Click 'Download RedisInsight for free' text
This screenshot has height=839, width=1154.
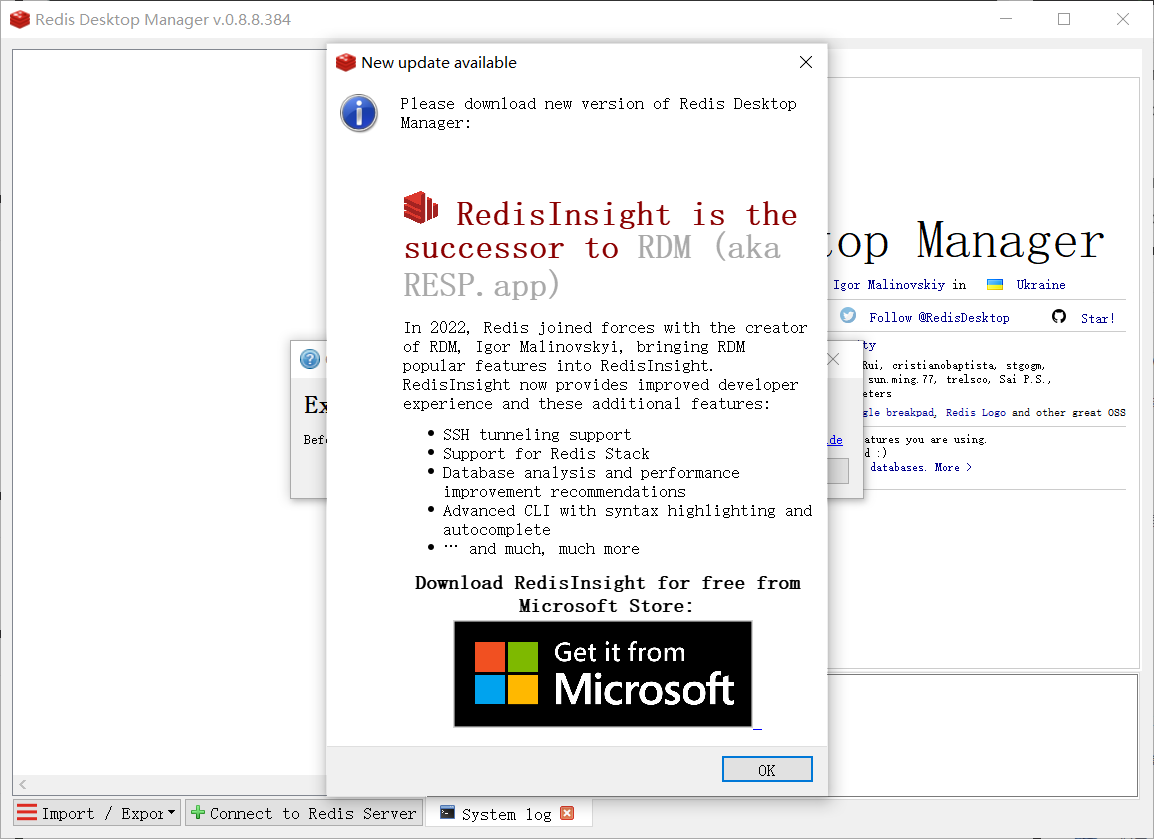[x=607, y=594]
